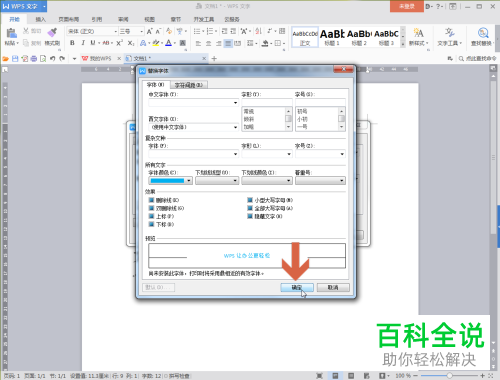
Task: Apply Subscript X₂ in the ribbon
Action: pos(131,43)
